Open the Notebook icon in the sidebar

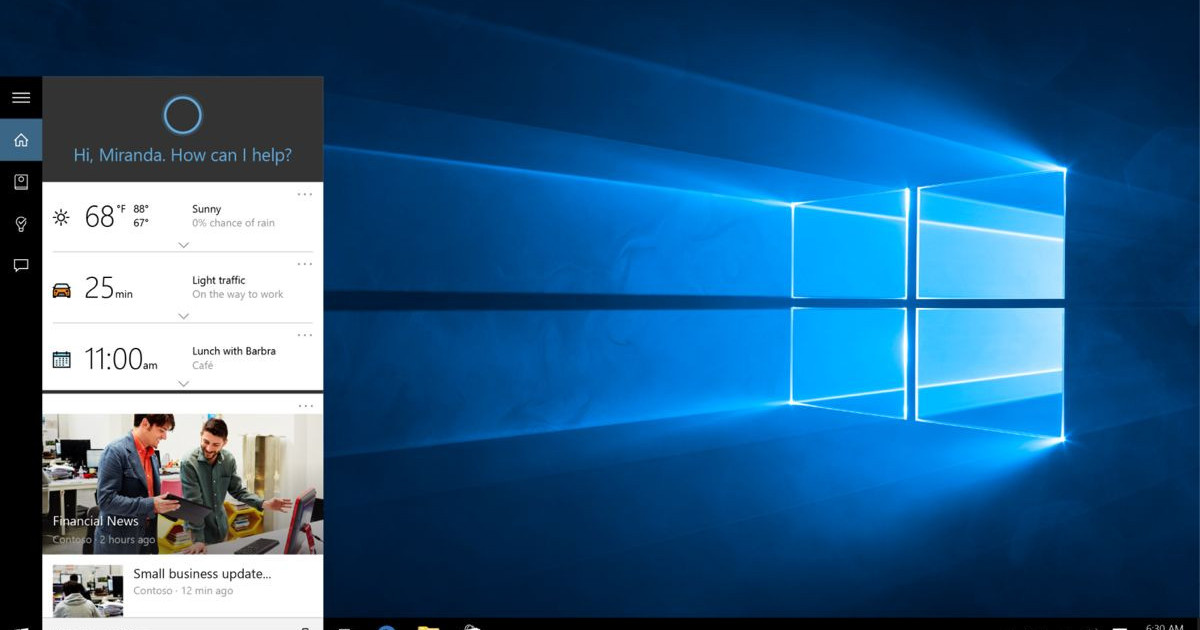pos(21,181)
